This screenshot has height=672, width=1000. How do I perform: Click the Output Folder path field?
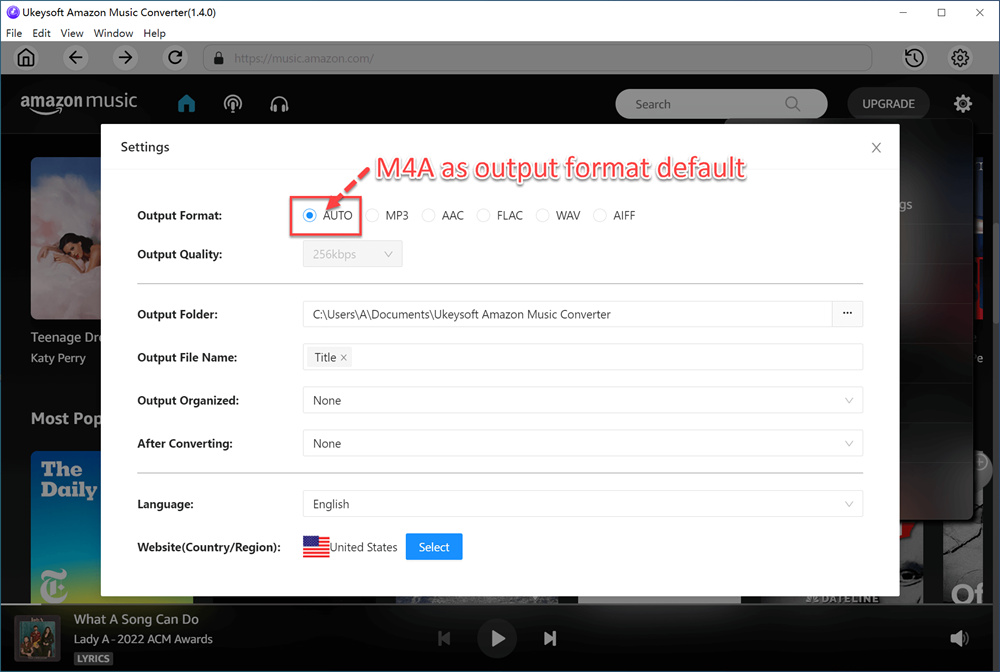[567, 314]
